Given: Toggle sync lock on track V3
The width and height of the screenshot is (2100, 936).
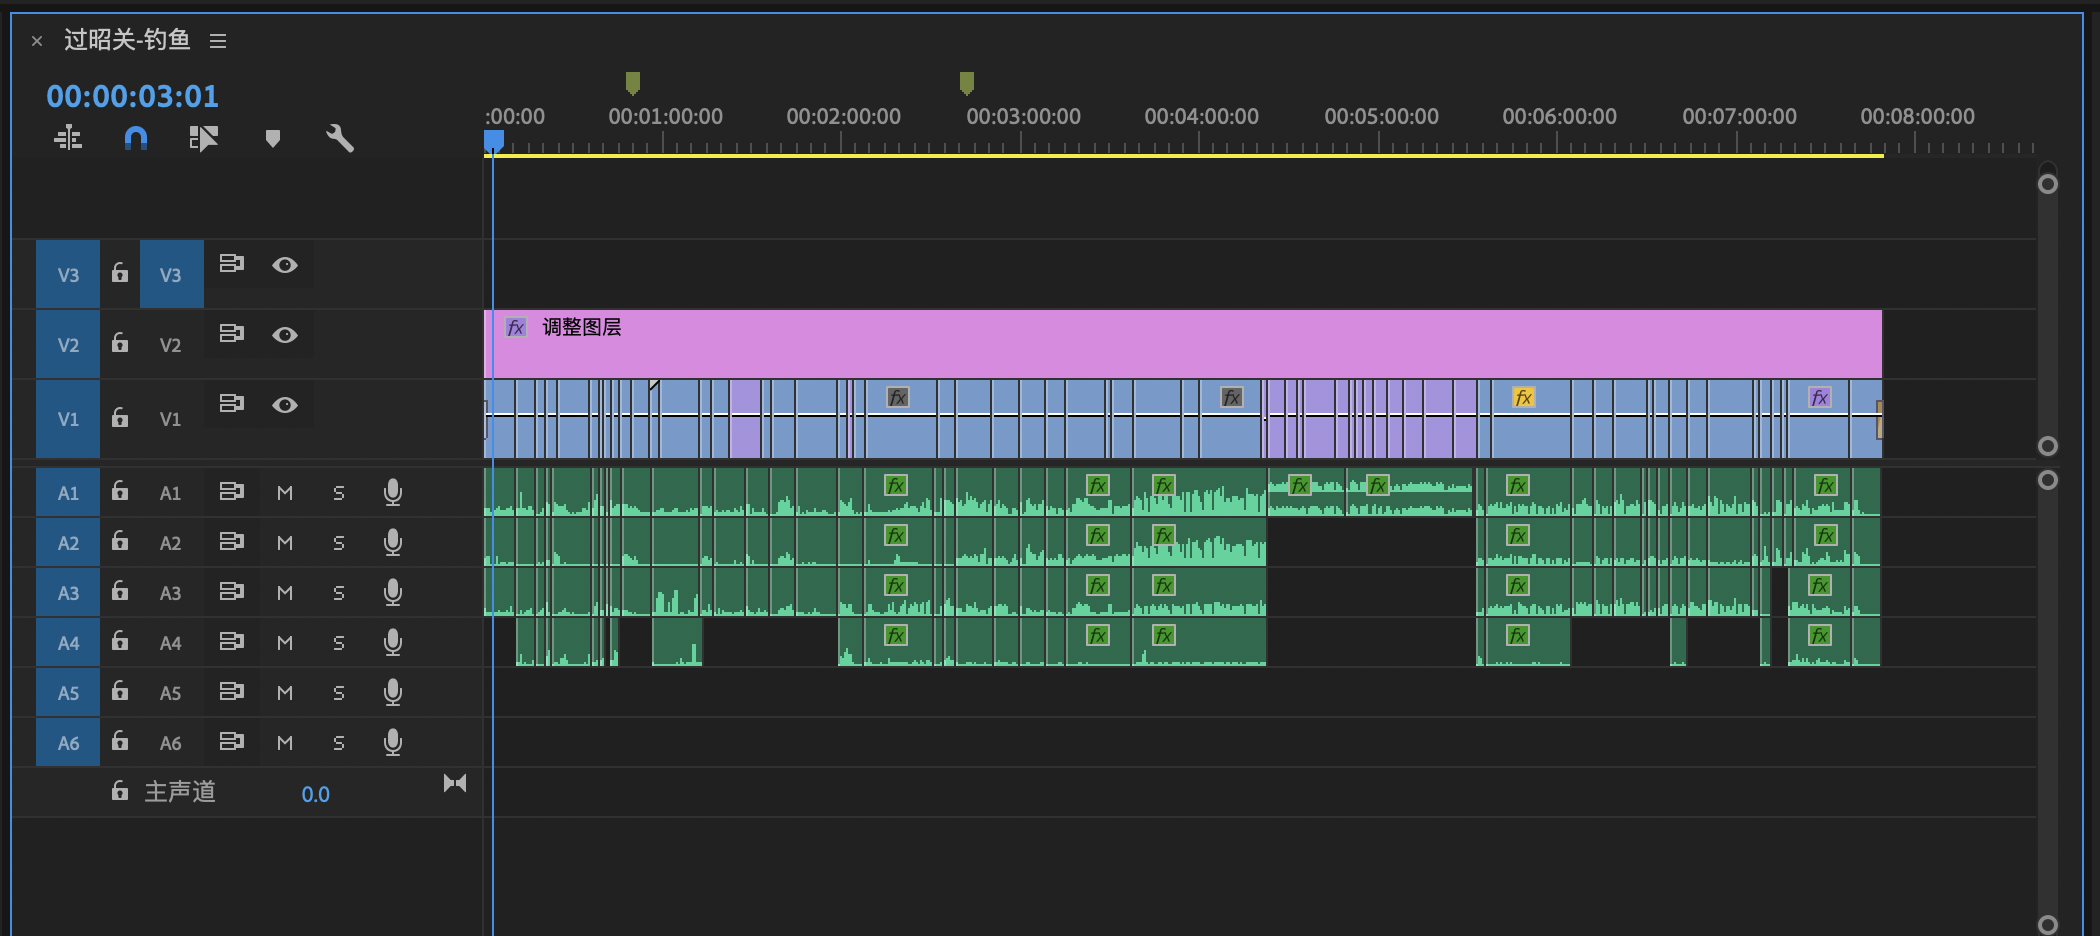Looking at the screenshot, I should pyautogui.click(x=232, y=264).
